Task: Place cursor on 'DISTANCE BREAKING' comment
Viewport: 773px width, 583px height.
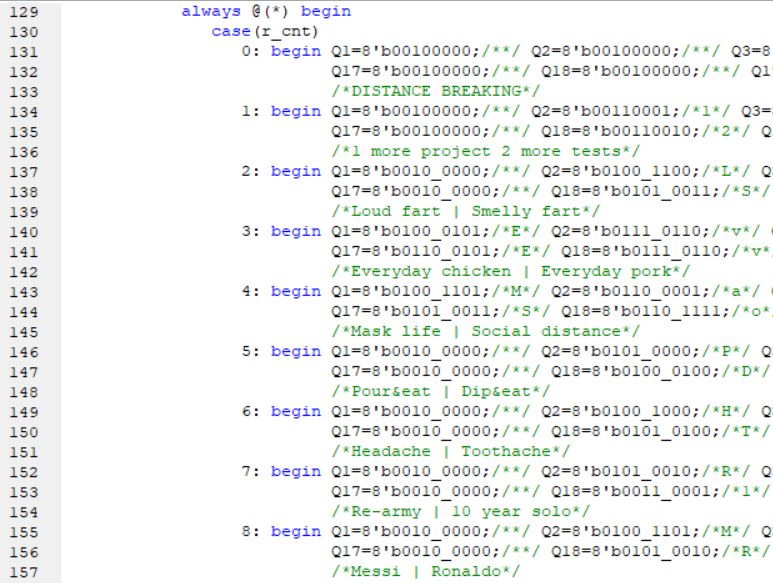Action: click(436, 91)
